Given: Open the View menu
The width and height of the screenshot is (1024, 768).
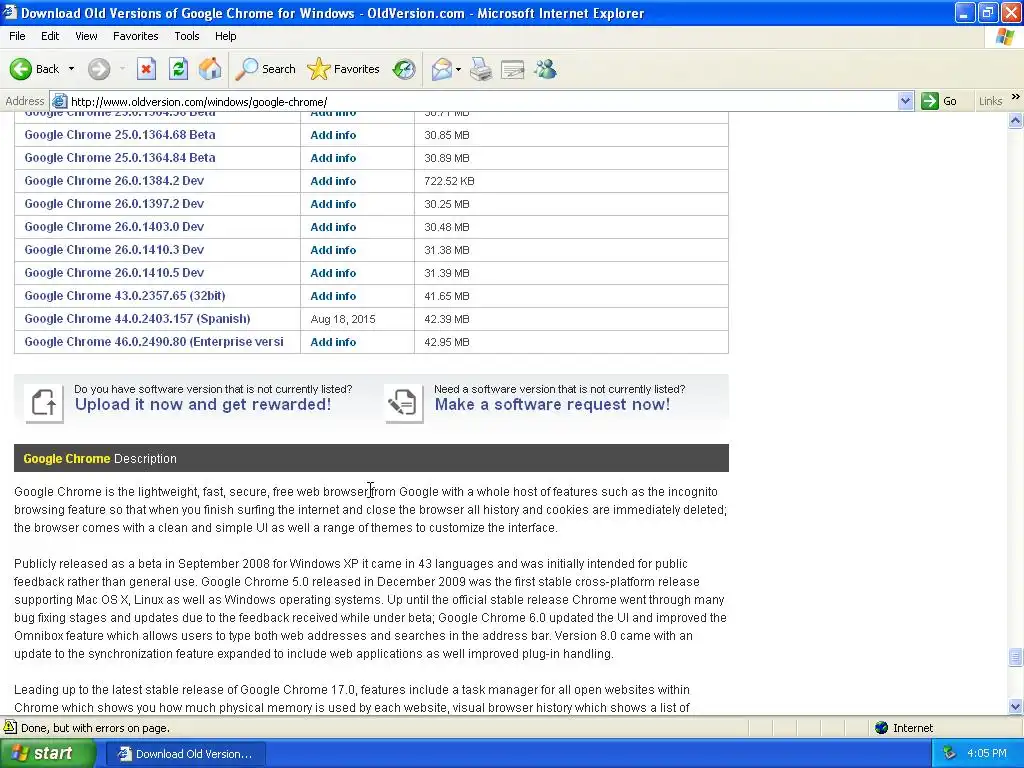Looking at the screenshot, I should (86, 36).
